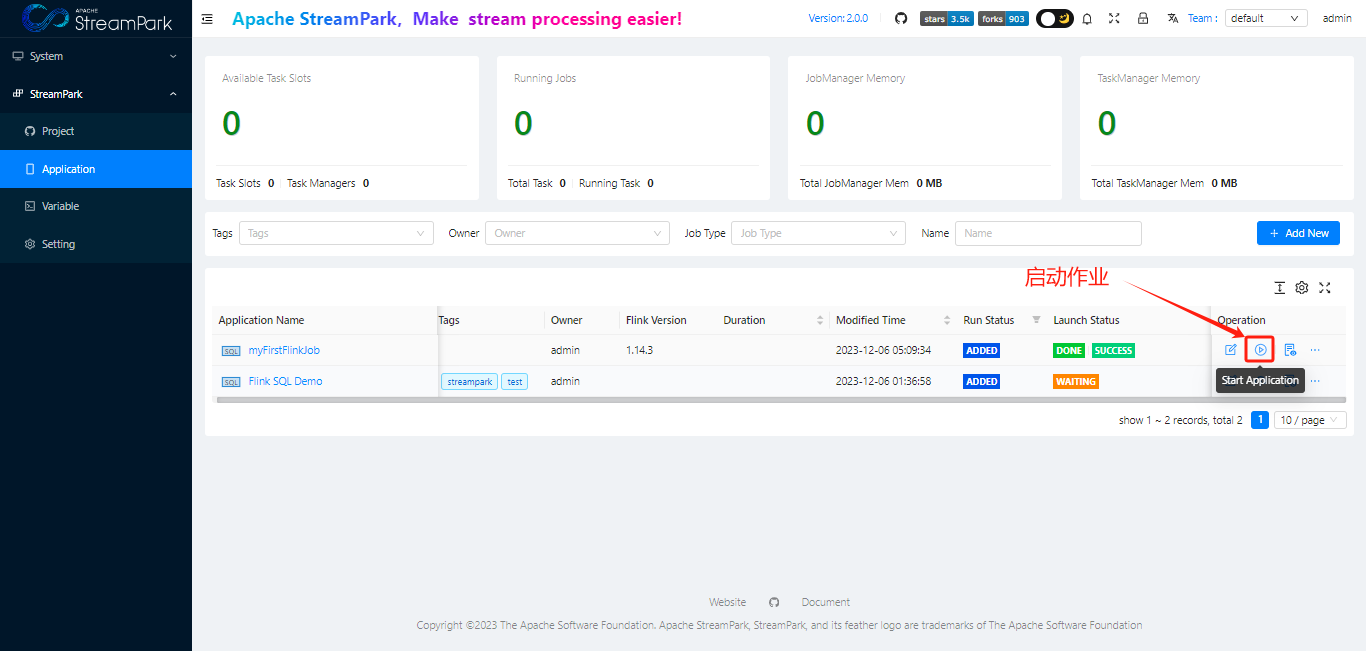This screenshot has width=1366, height=651.
Task: Open the 10 / page size dropdown
Action: click(x=1309, y=419)
